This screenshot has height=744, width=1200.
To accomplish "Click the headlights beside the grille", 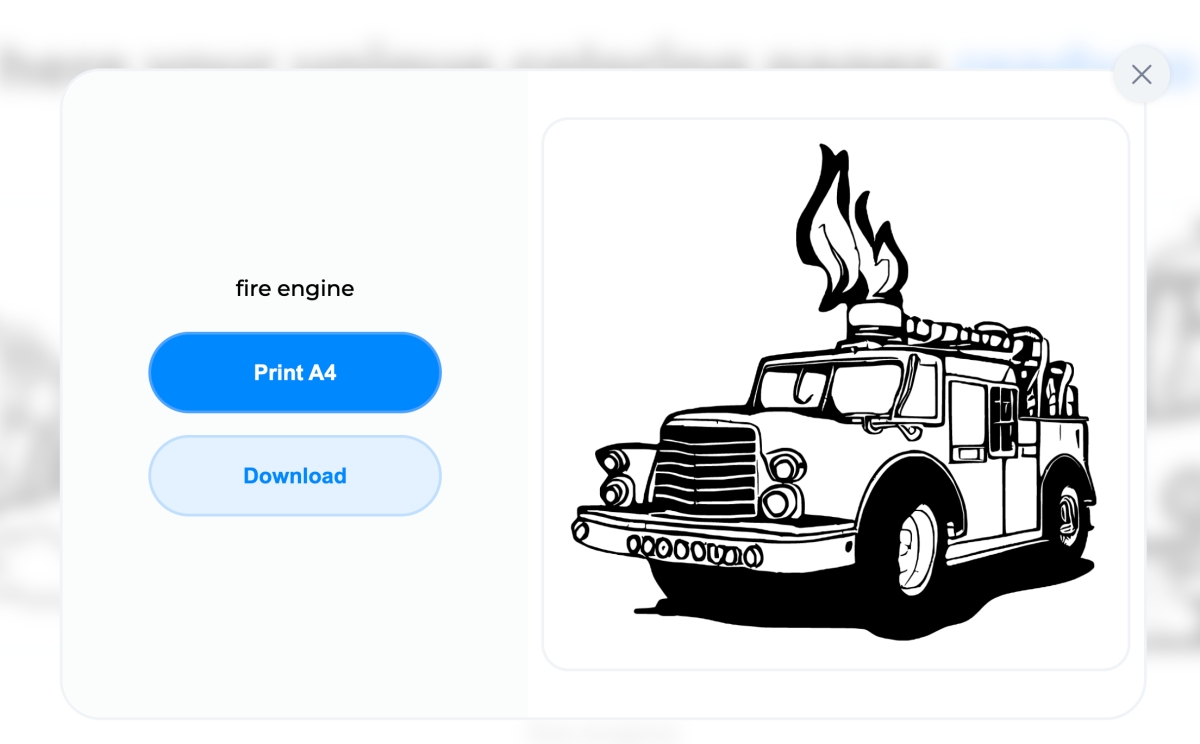I will 784,484.
